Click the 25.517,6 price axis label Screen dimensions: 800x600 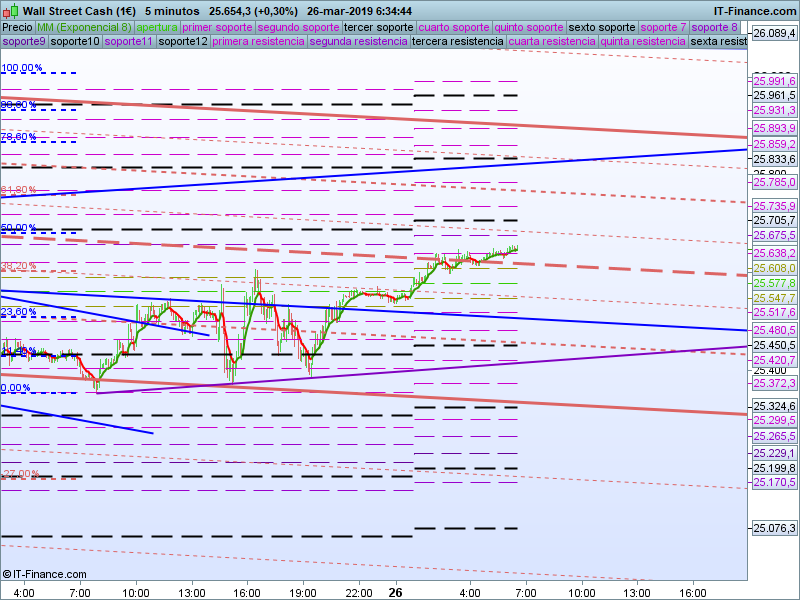click(774, 312)
